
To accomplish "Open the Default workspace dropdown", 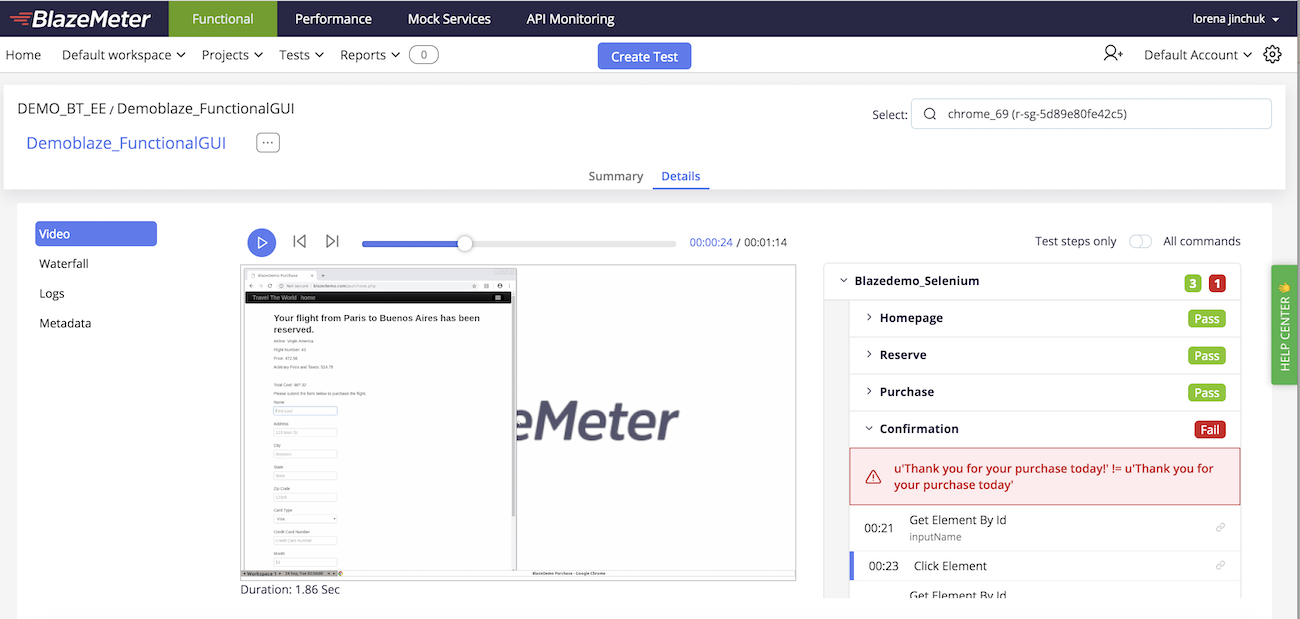I will point(124,55).
